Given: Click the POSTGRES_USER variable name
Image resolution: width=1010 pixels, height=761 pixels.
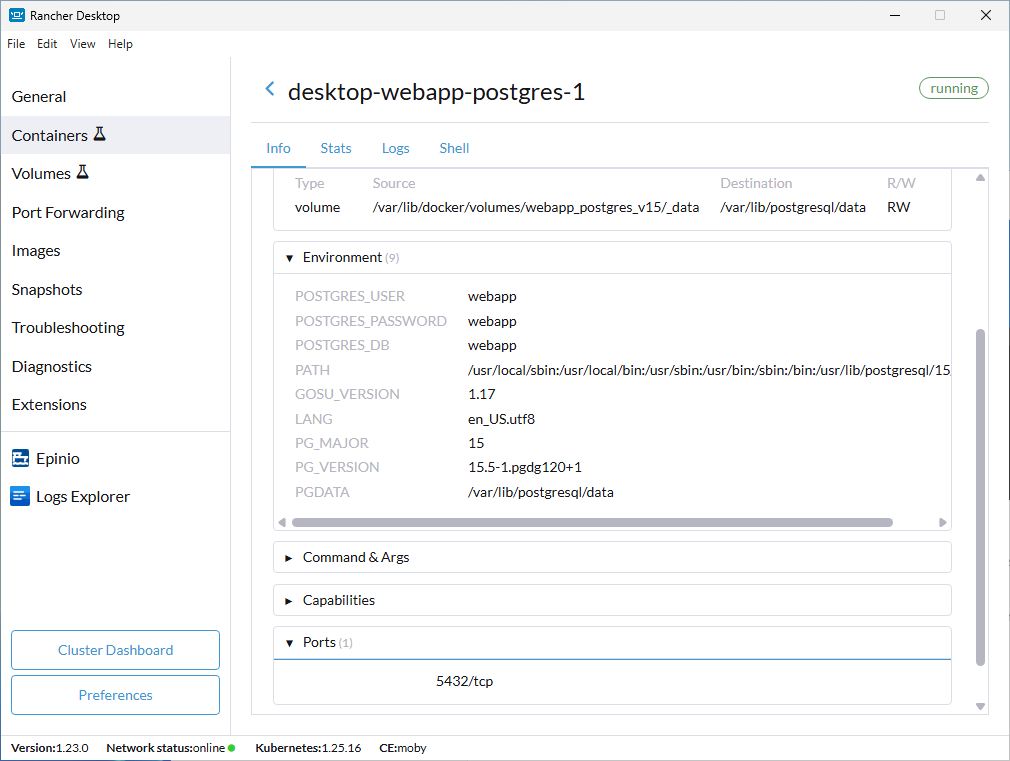Looking at the screenshot, I should point(350,296).
